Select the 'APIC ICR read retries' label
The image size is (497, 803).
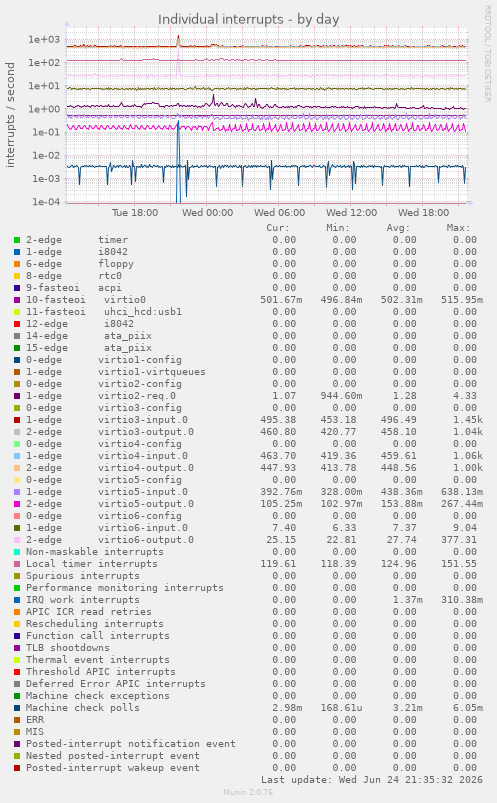89,612
